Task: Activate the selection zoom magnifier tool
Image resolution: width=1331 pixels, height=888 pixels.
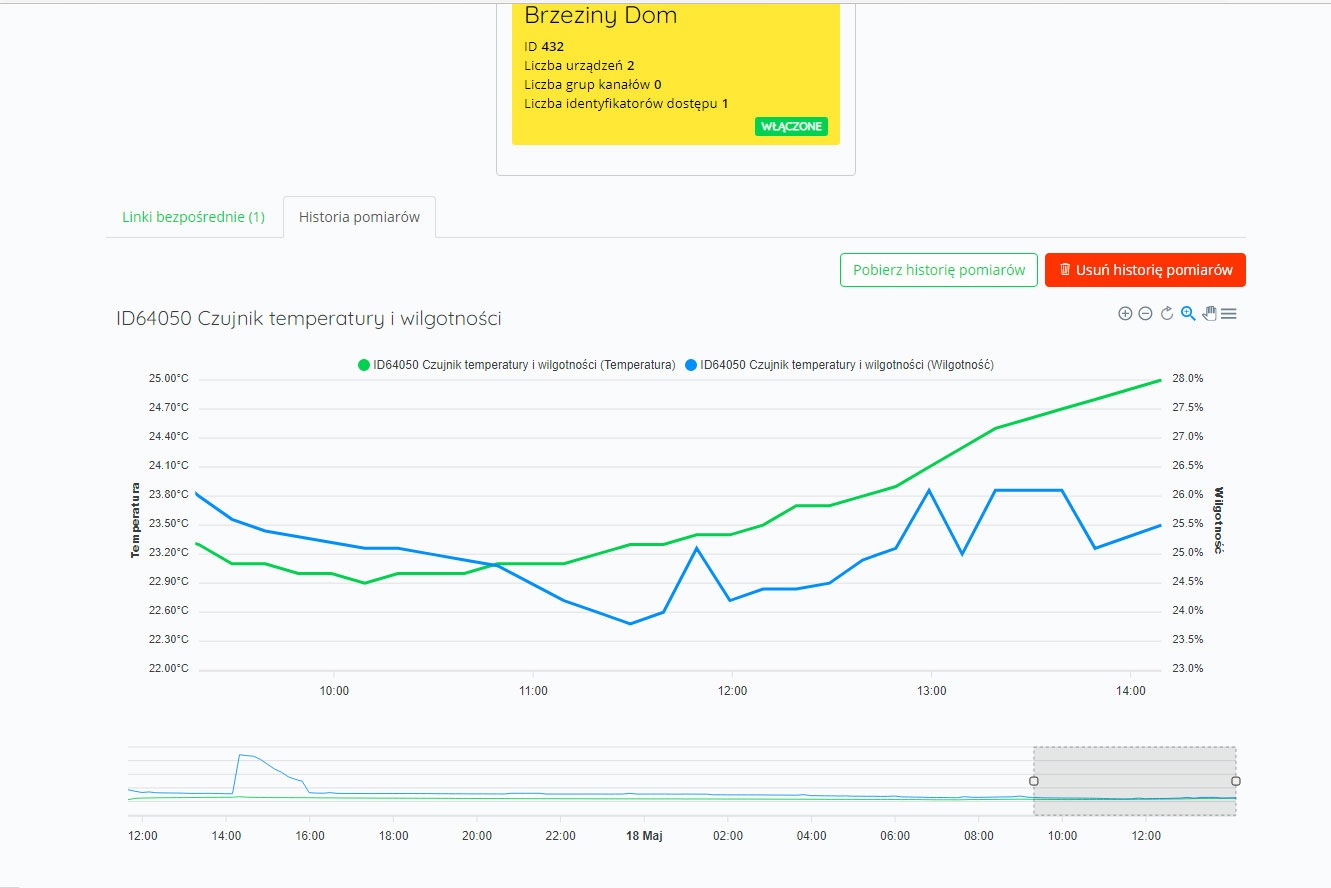Action: click(x=1188, y=314)
